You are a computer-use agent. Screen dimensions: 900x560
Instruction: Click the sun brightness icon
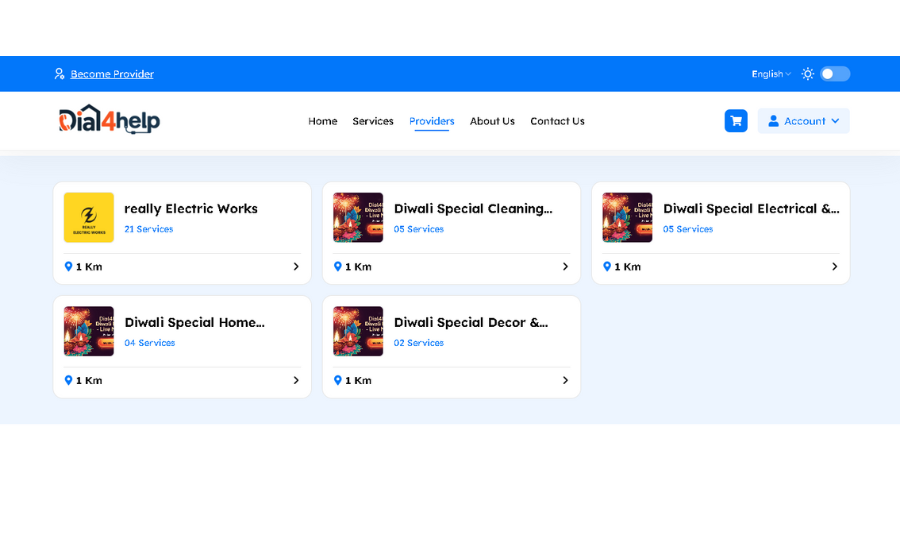(x=807, y=74)
